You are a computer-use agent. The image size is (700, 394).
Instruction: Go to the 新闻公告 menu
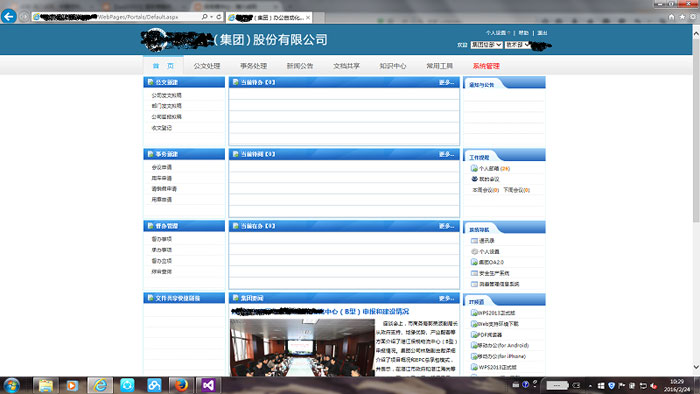point(300,66)
